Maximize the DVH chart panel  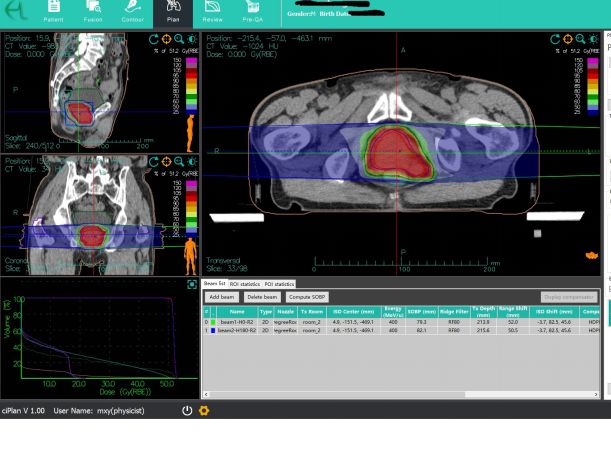click(192, 285)
